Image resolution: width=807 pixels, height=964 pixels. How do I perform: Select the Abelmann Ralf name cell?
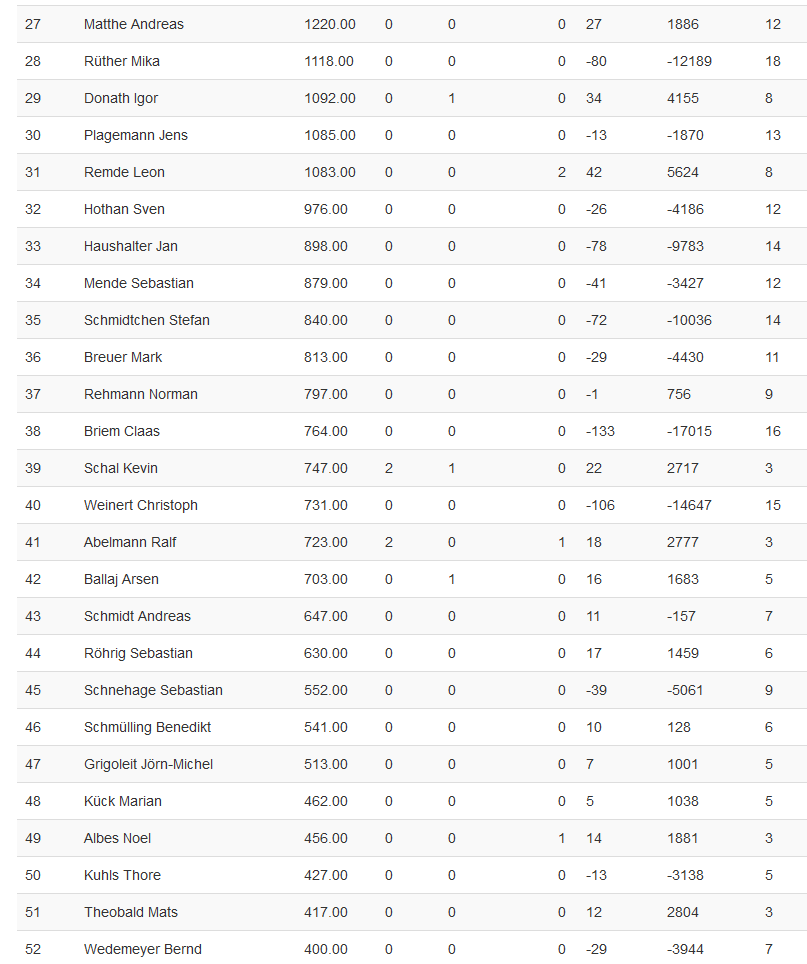tap(130, 542)
